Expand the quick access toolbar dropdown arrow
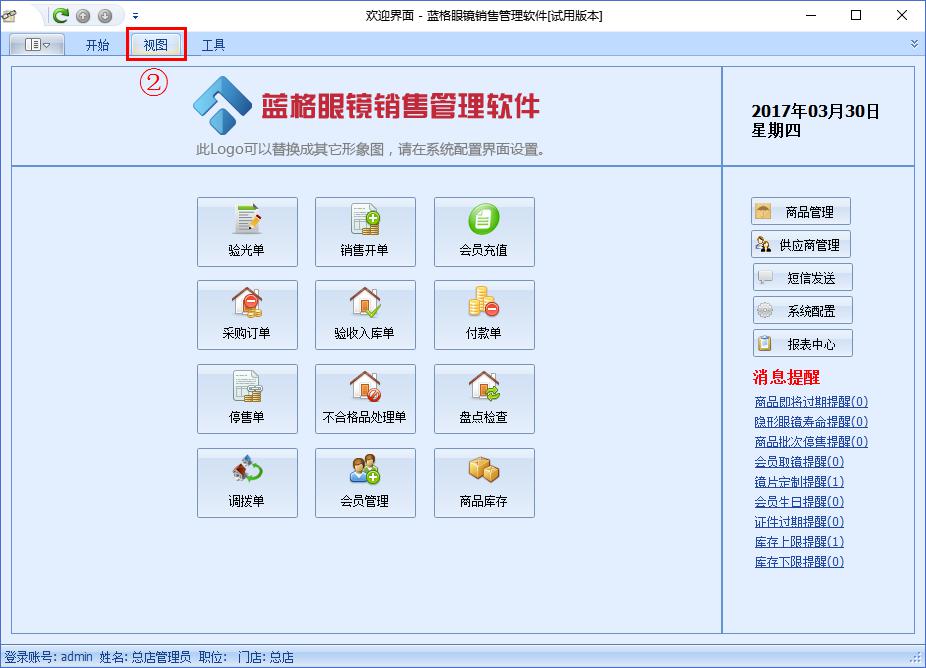This screenshot has height=668, width=926. point(136,16)
